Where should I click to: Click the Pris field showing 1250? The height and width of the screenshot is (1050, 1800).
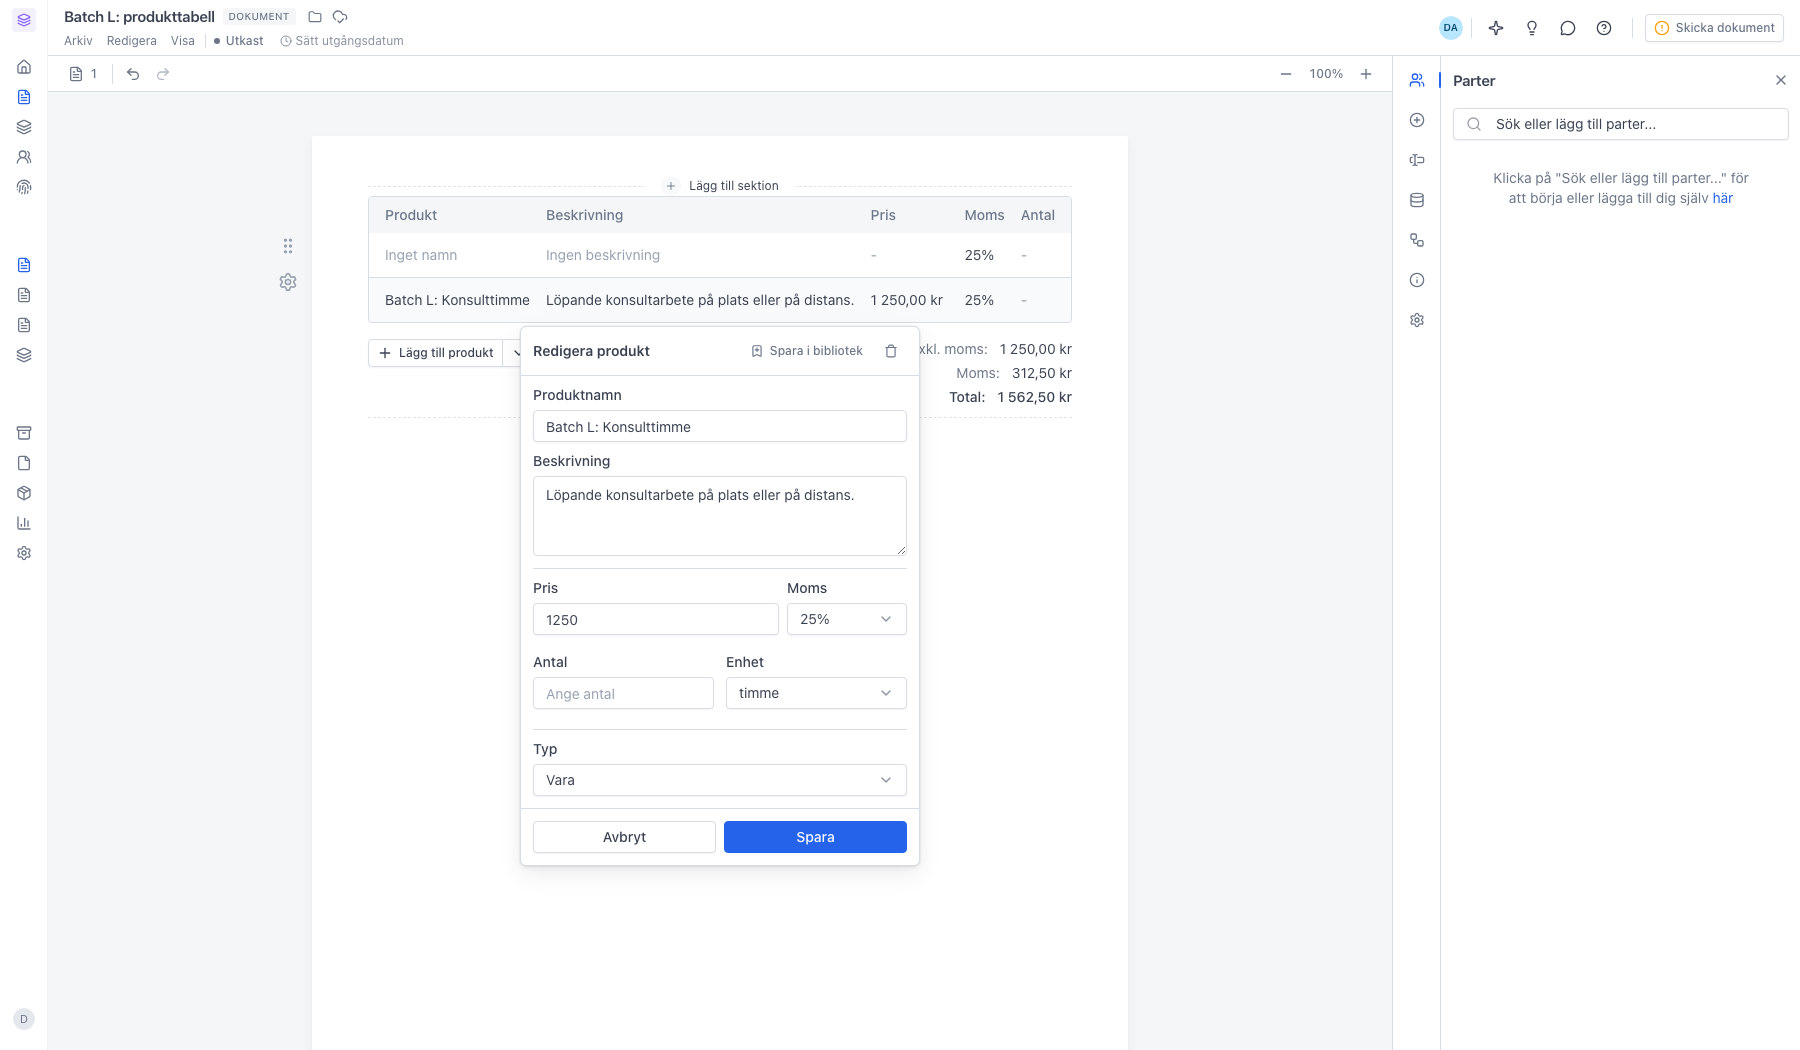(656, 619)
